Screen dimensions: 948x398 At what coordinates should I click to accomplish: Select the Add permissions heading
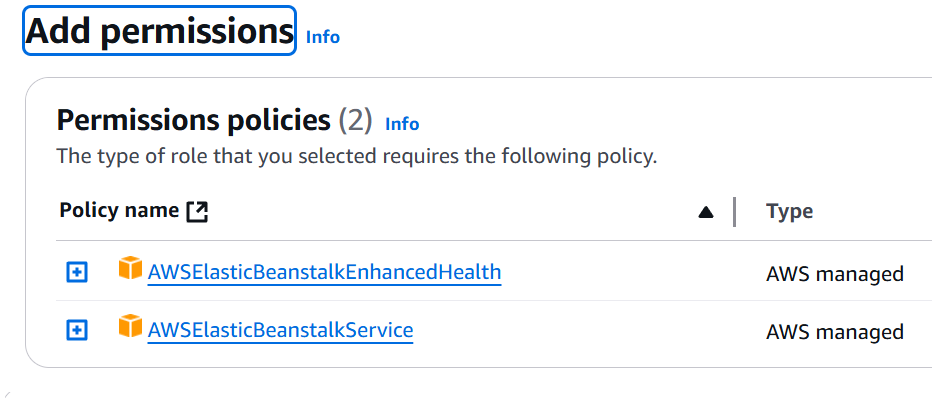click(160, 31)
